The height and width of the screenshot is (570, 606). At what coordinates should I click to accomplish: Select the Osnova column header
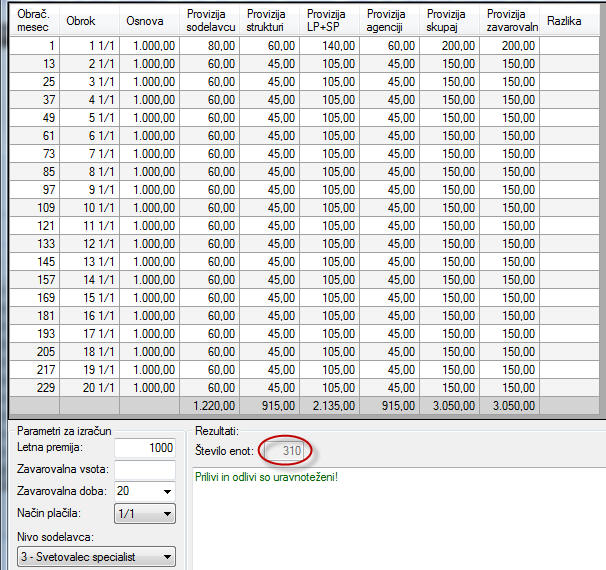(x=149, y=21)
